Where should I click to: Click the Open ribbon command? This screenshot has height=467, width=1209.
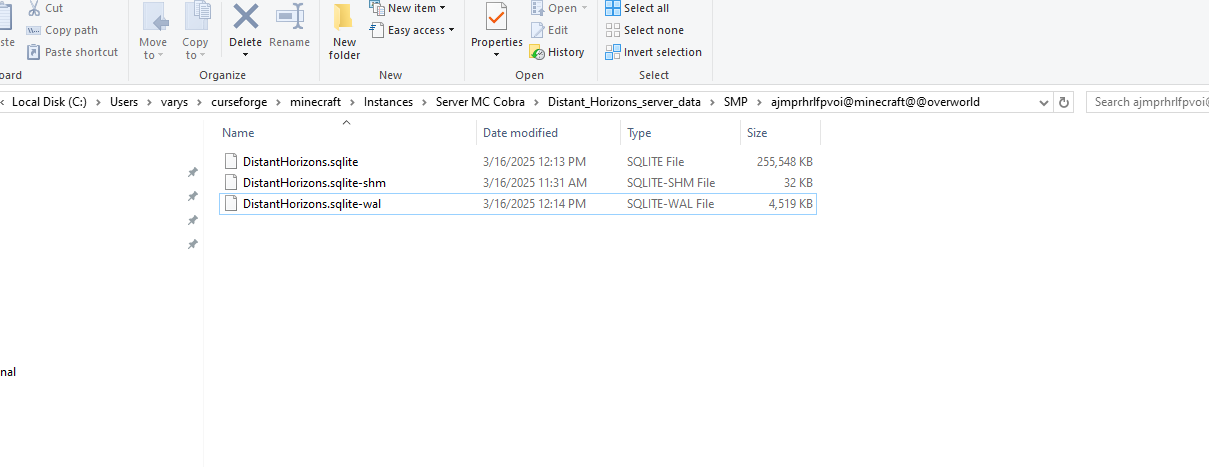pyautogui.click(x=559, y=8)
